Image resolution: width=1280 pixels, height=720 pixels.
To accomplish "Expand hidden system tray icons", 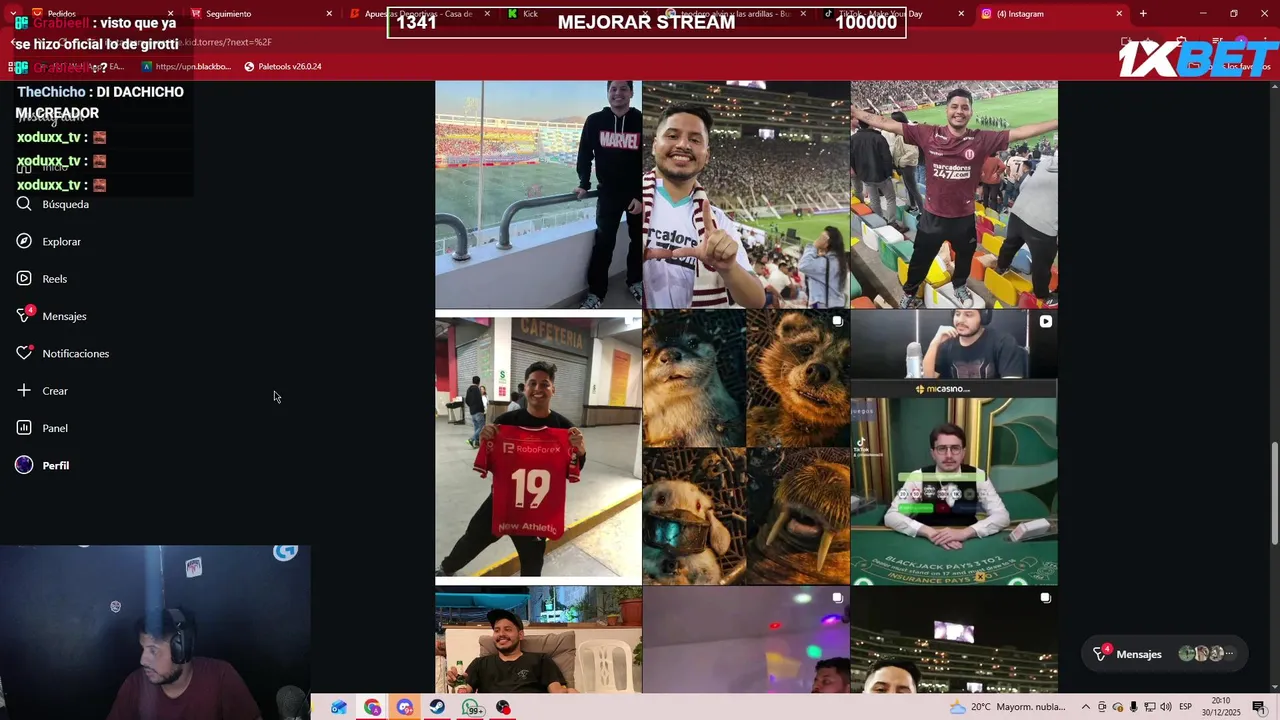I will click(x=1085, y=707).
